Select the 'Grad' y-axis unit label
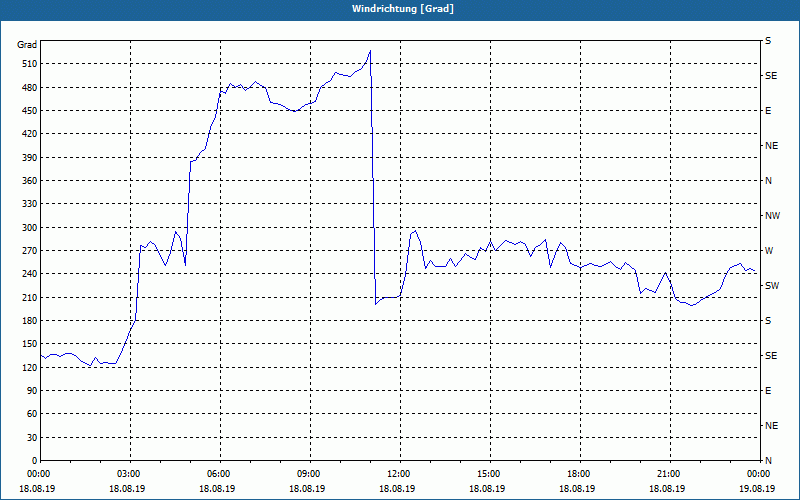The width and height of the screenshot is (800, 500). click(x=27, y=45)
